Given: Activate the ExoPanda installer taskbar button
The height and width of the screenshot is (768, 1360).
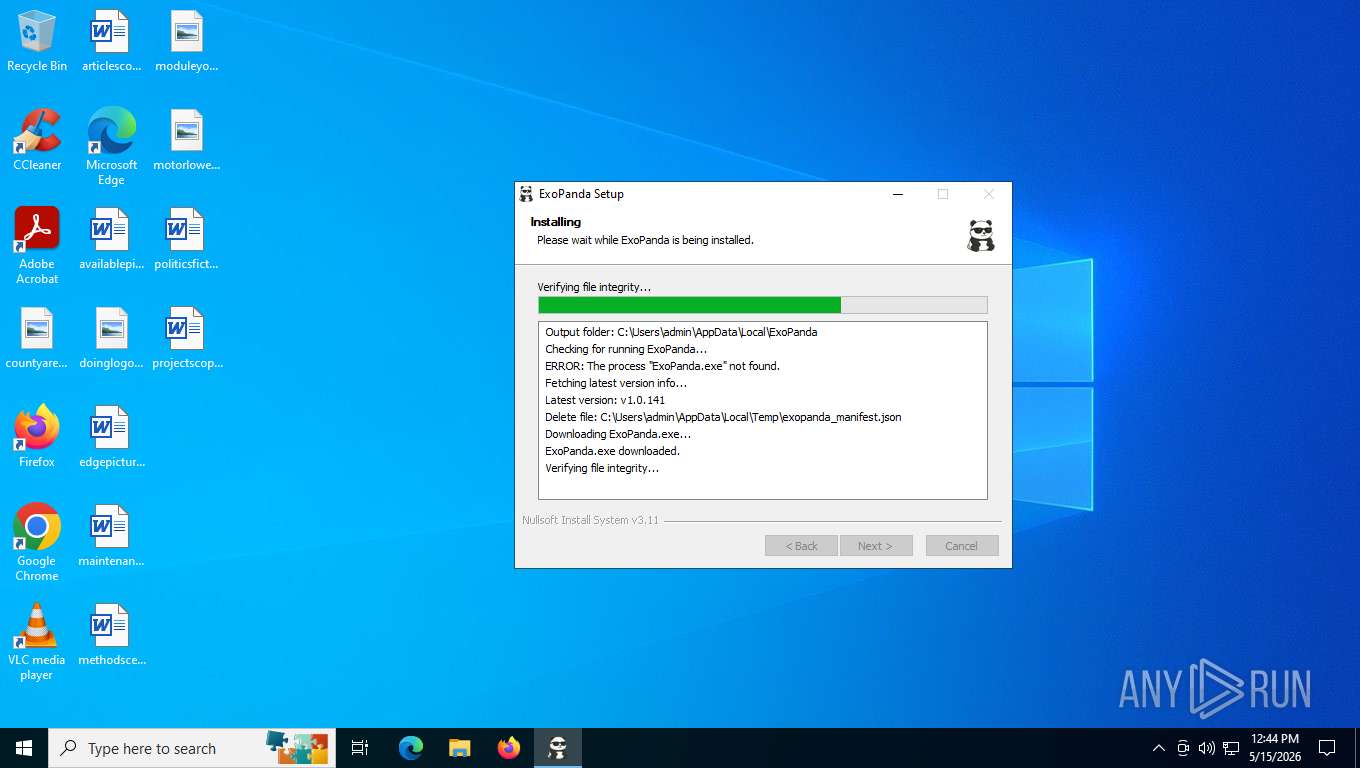Looking at the screenshot, I should pos(558,748).
